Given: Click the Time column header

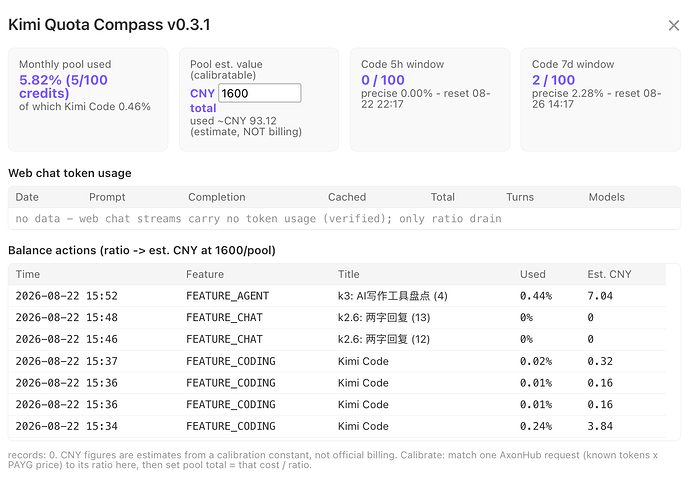Looking at the screenshot, I should coord(28,274).
